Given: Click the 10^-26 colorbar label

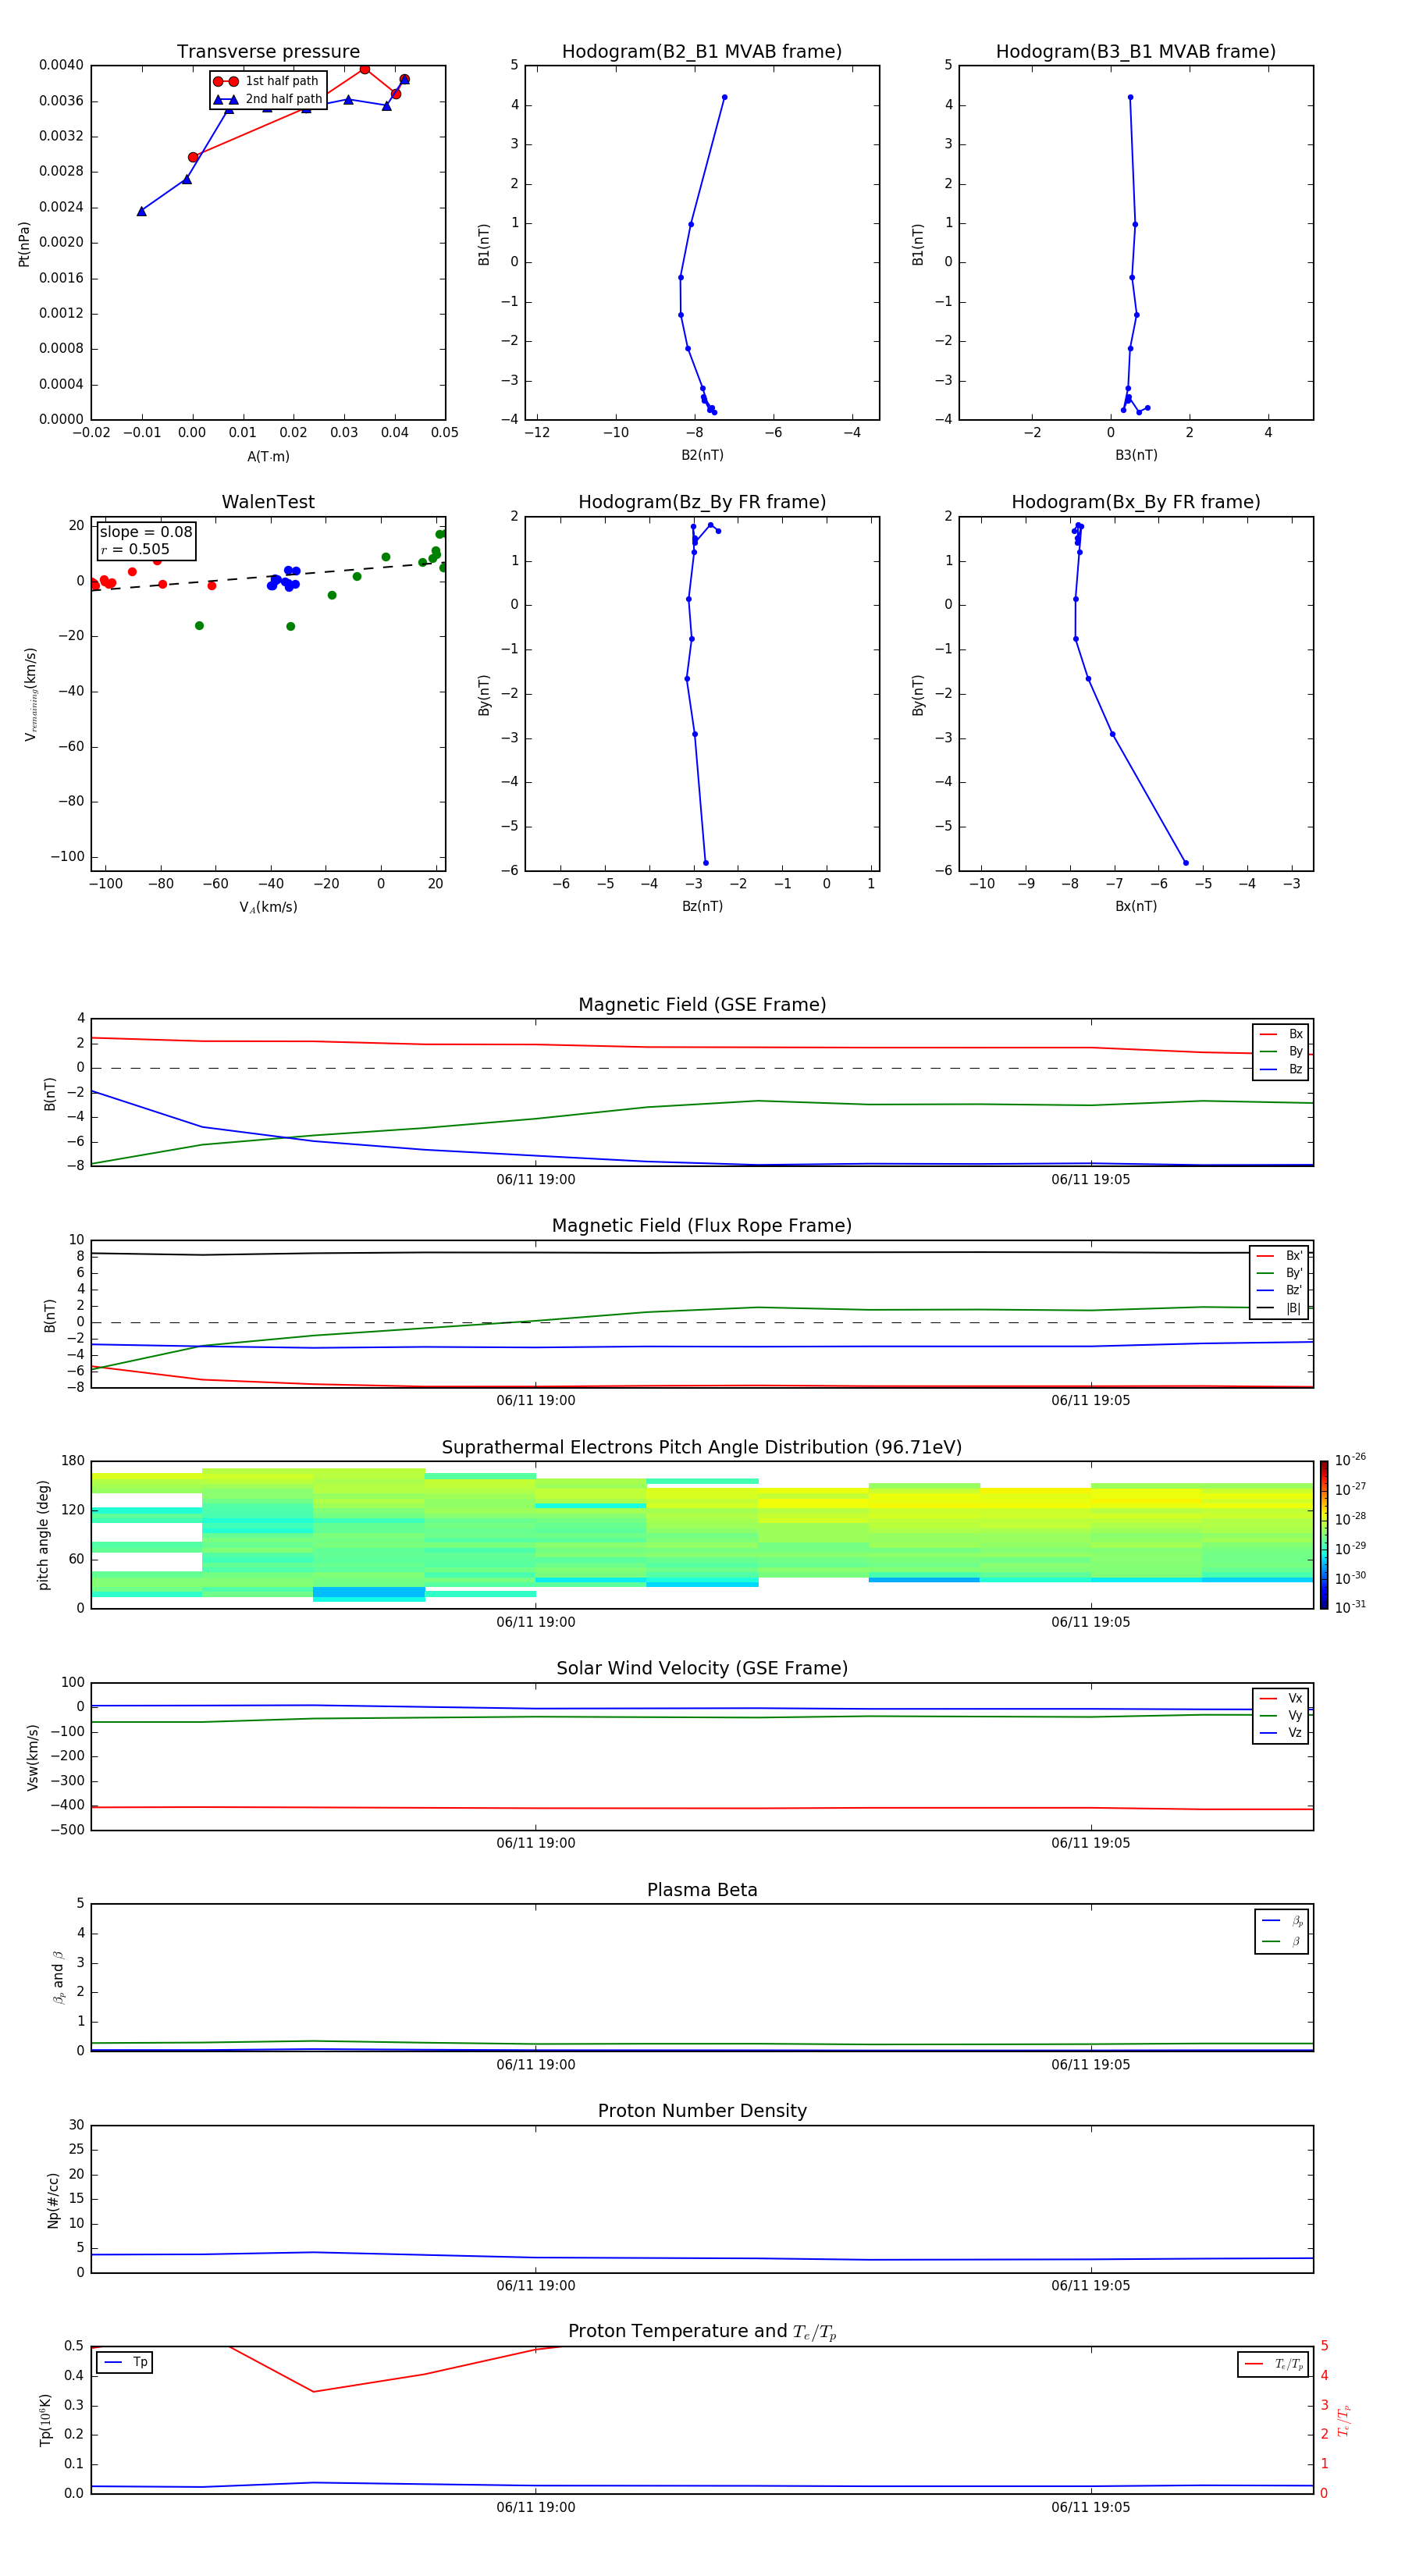Looking at the screenshot, I should pos(1350,1460).
